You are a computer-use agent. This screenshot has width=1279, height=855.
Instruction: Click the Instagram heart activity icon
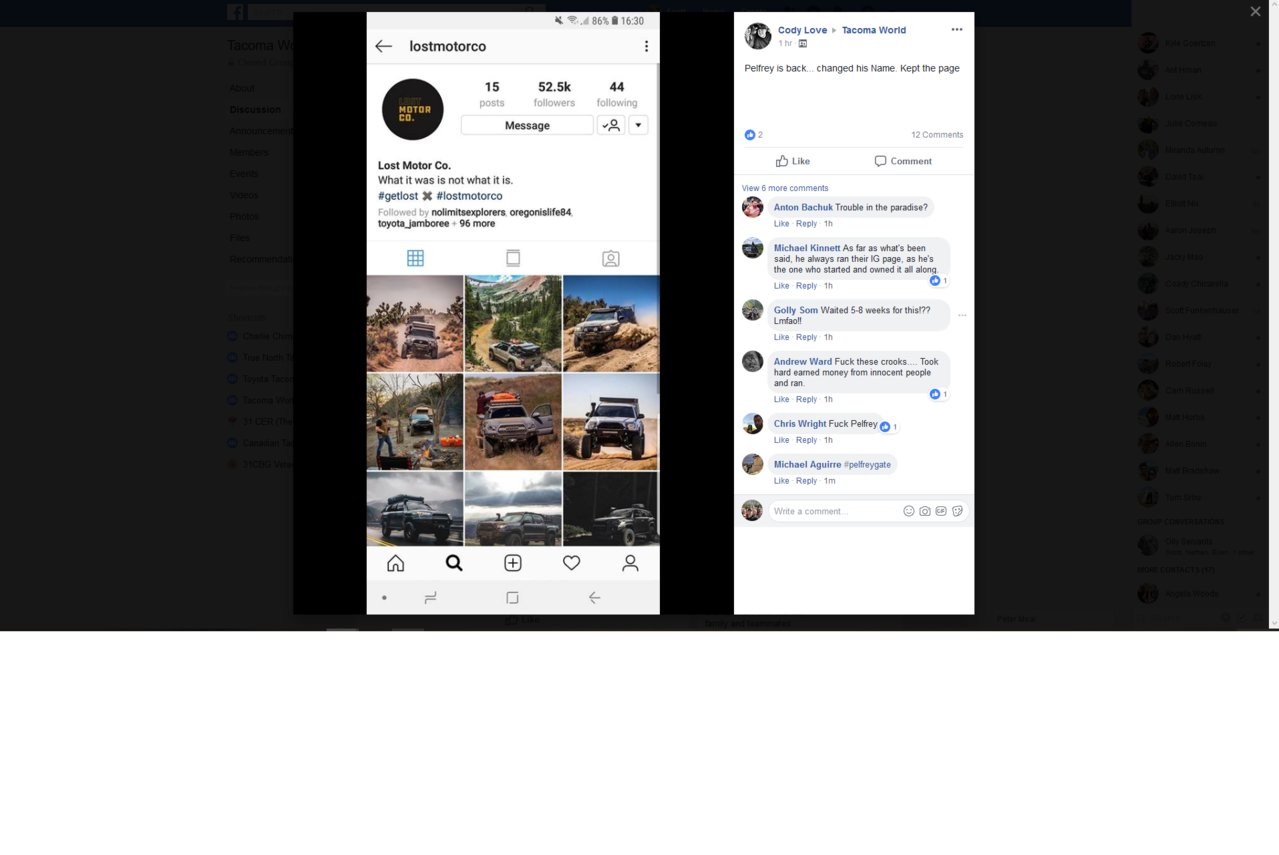(571, 563)
